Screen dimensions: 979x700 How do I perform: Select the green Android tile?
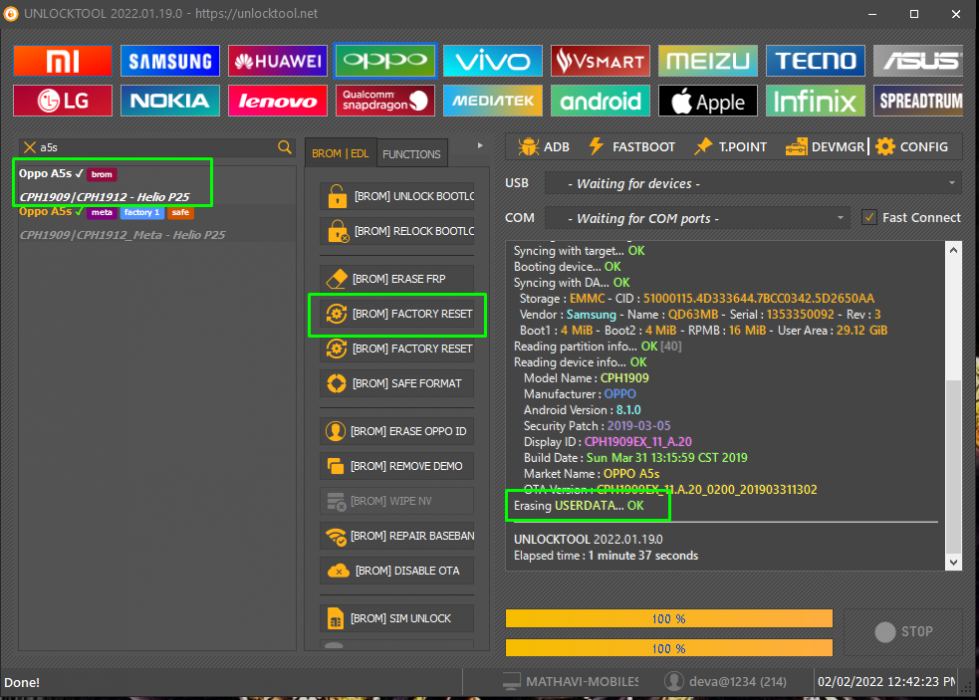point(600,101)
